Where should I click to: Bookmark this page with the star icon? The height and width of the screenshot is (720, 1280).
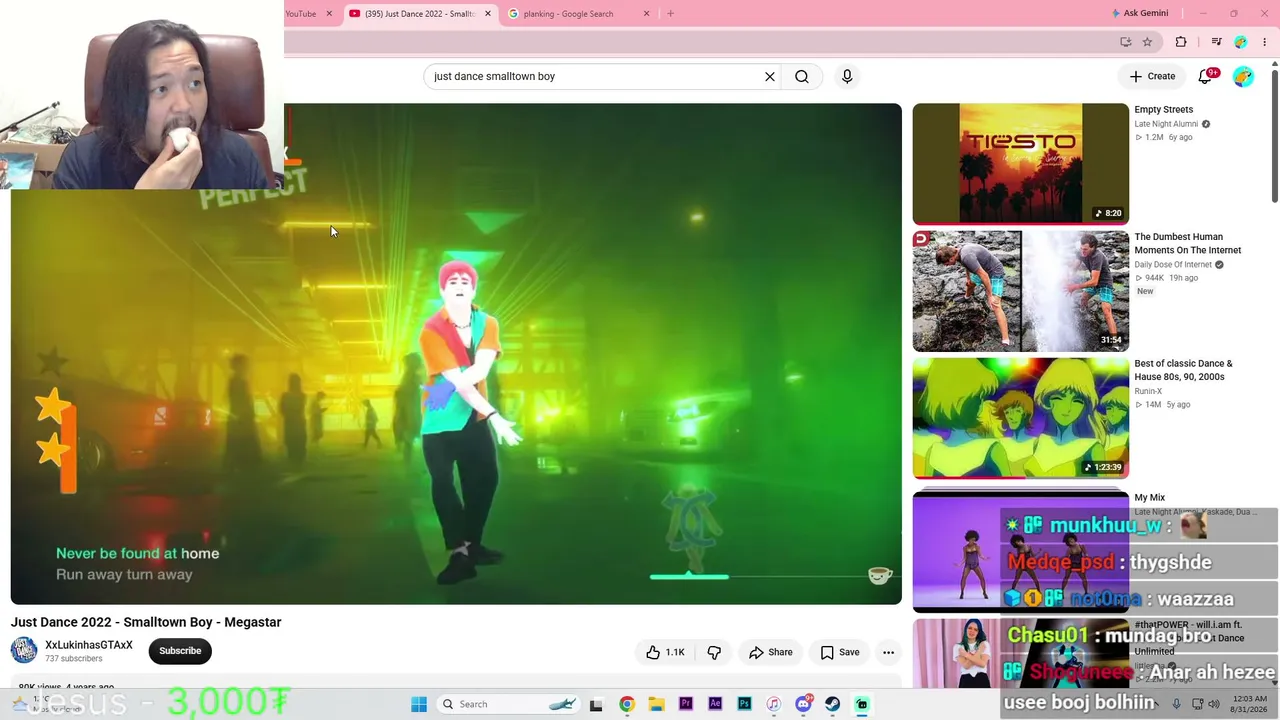click(x=1147, y=42)
